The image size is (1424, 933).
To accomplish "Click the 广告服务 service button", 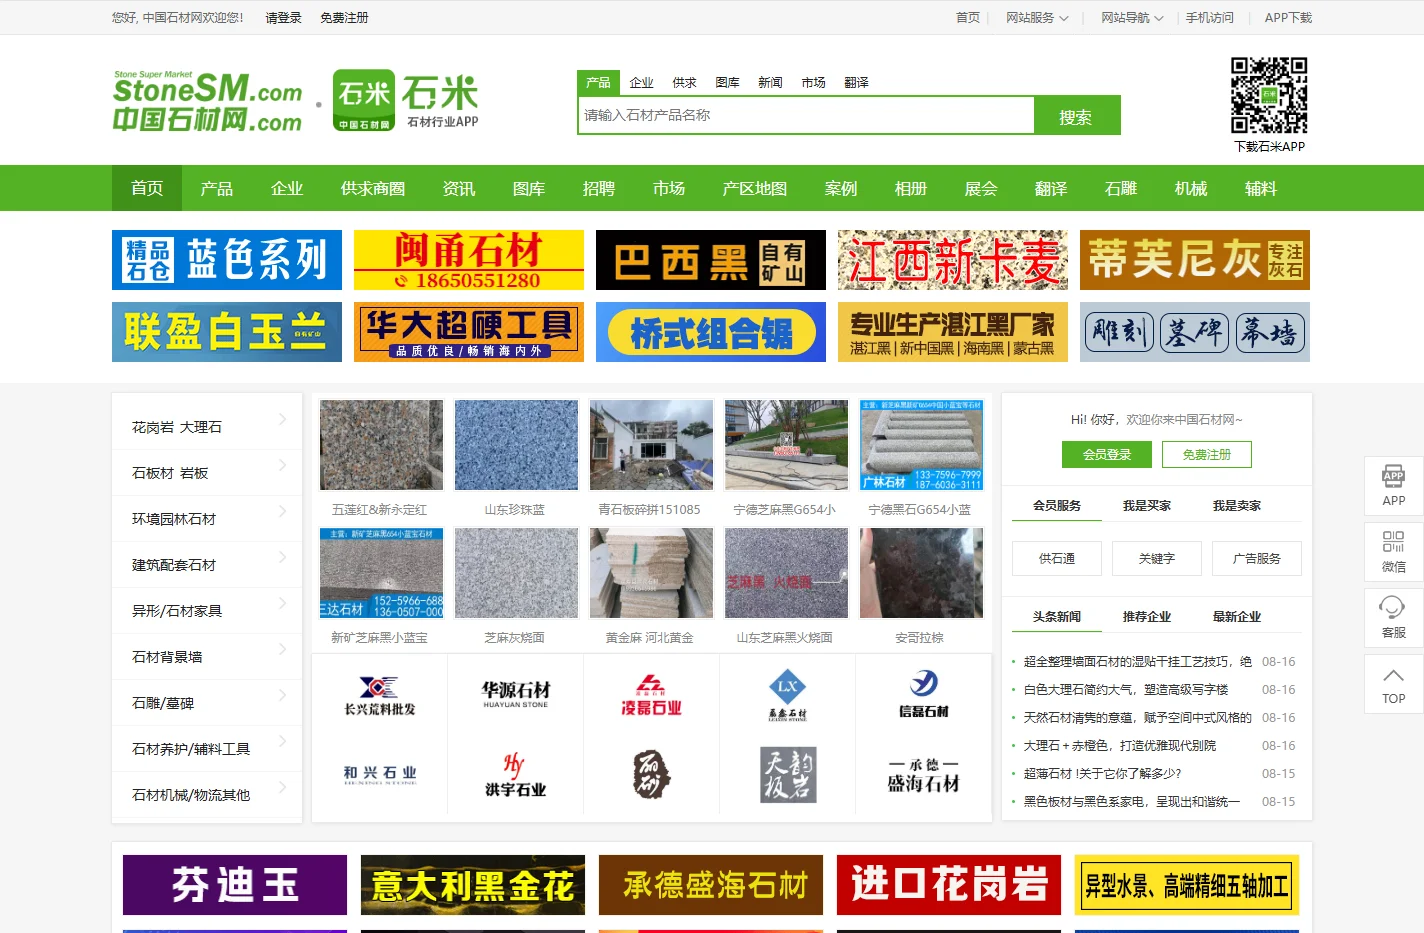I will (1257, 558).
